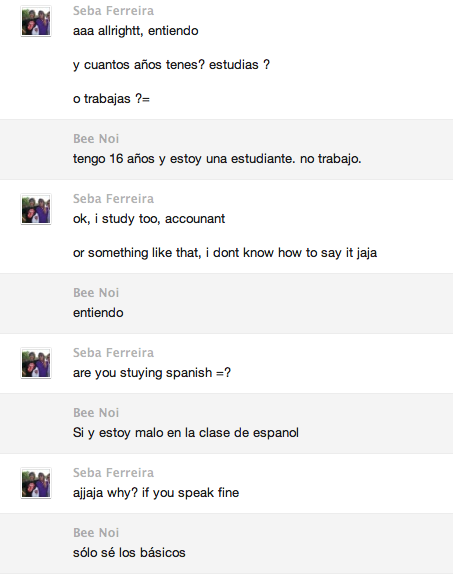453x574 pixels.
Task: Select the message 'or something like that' line
Action: [225, 253]
